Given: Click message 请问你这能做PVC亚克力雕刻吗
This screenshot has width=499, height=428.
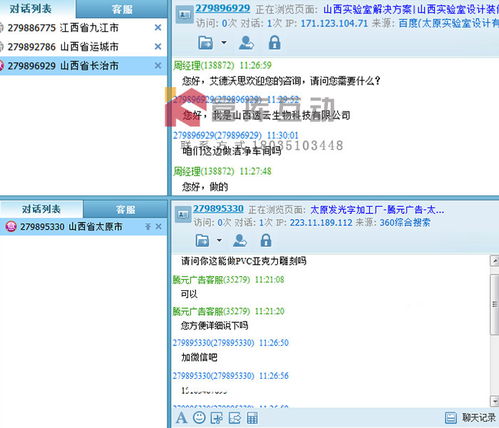Looking at the screenshot, I should coord(244,261).
